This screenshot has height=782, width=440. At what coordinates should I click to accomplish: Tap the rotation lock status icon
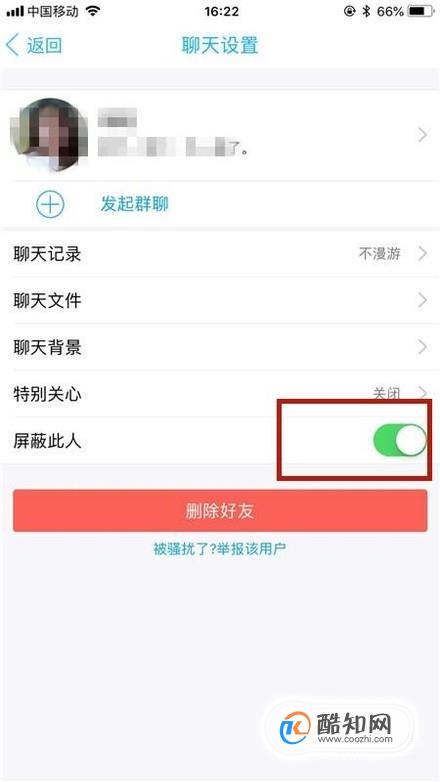click(x=349, y=11)
